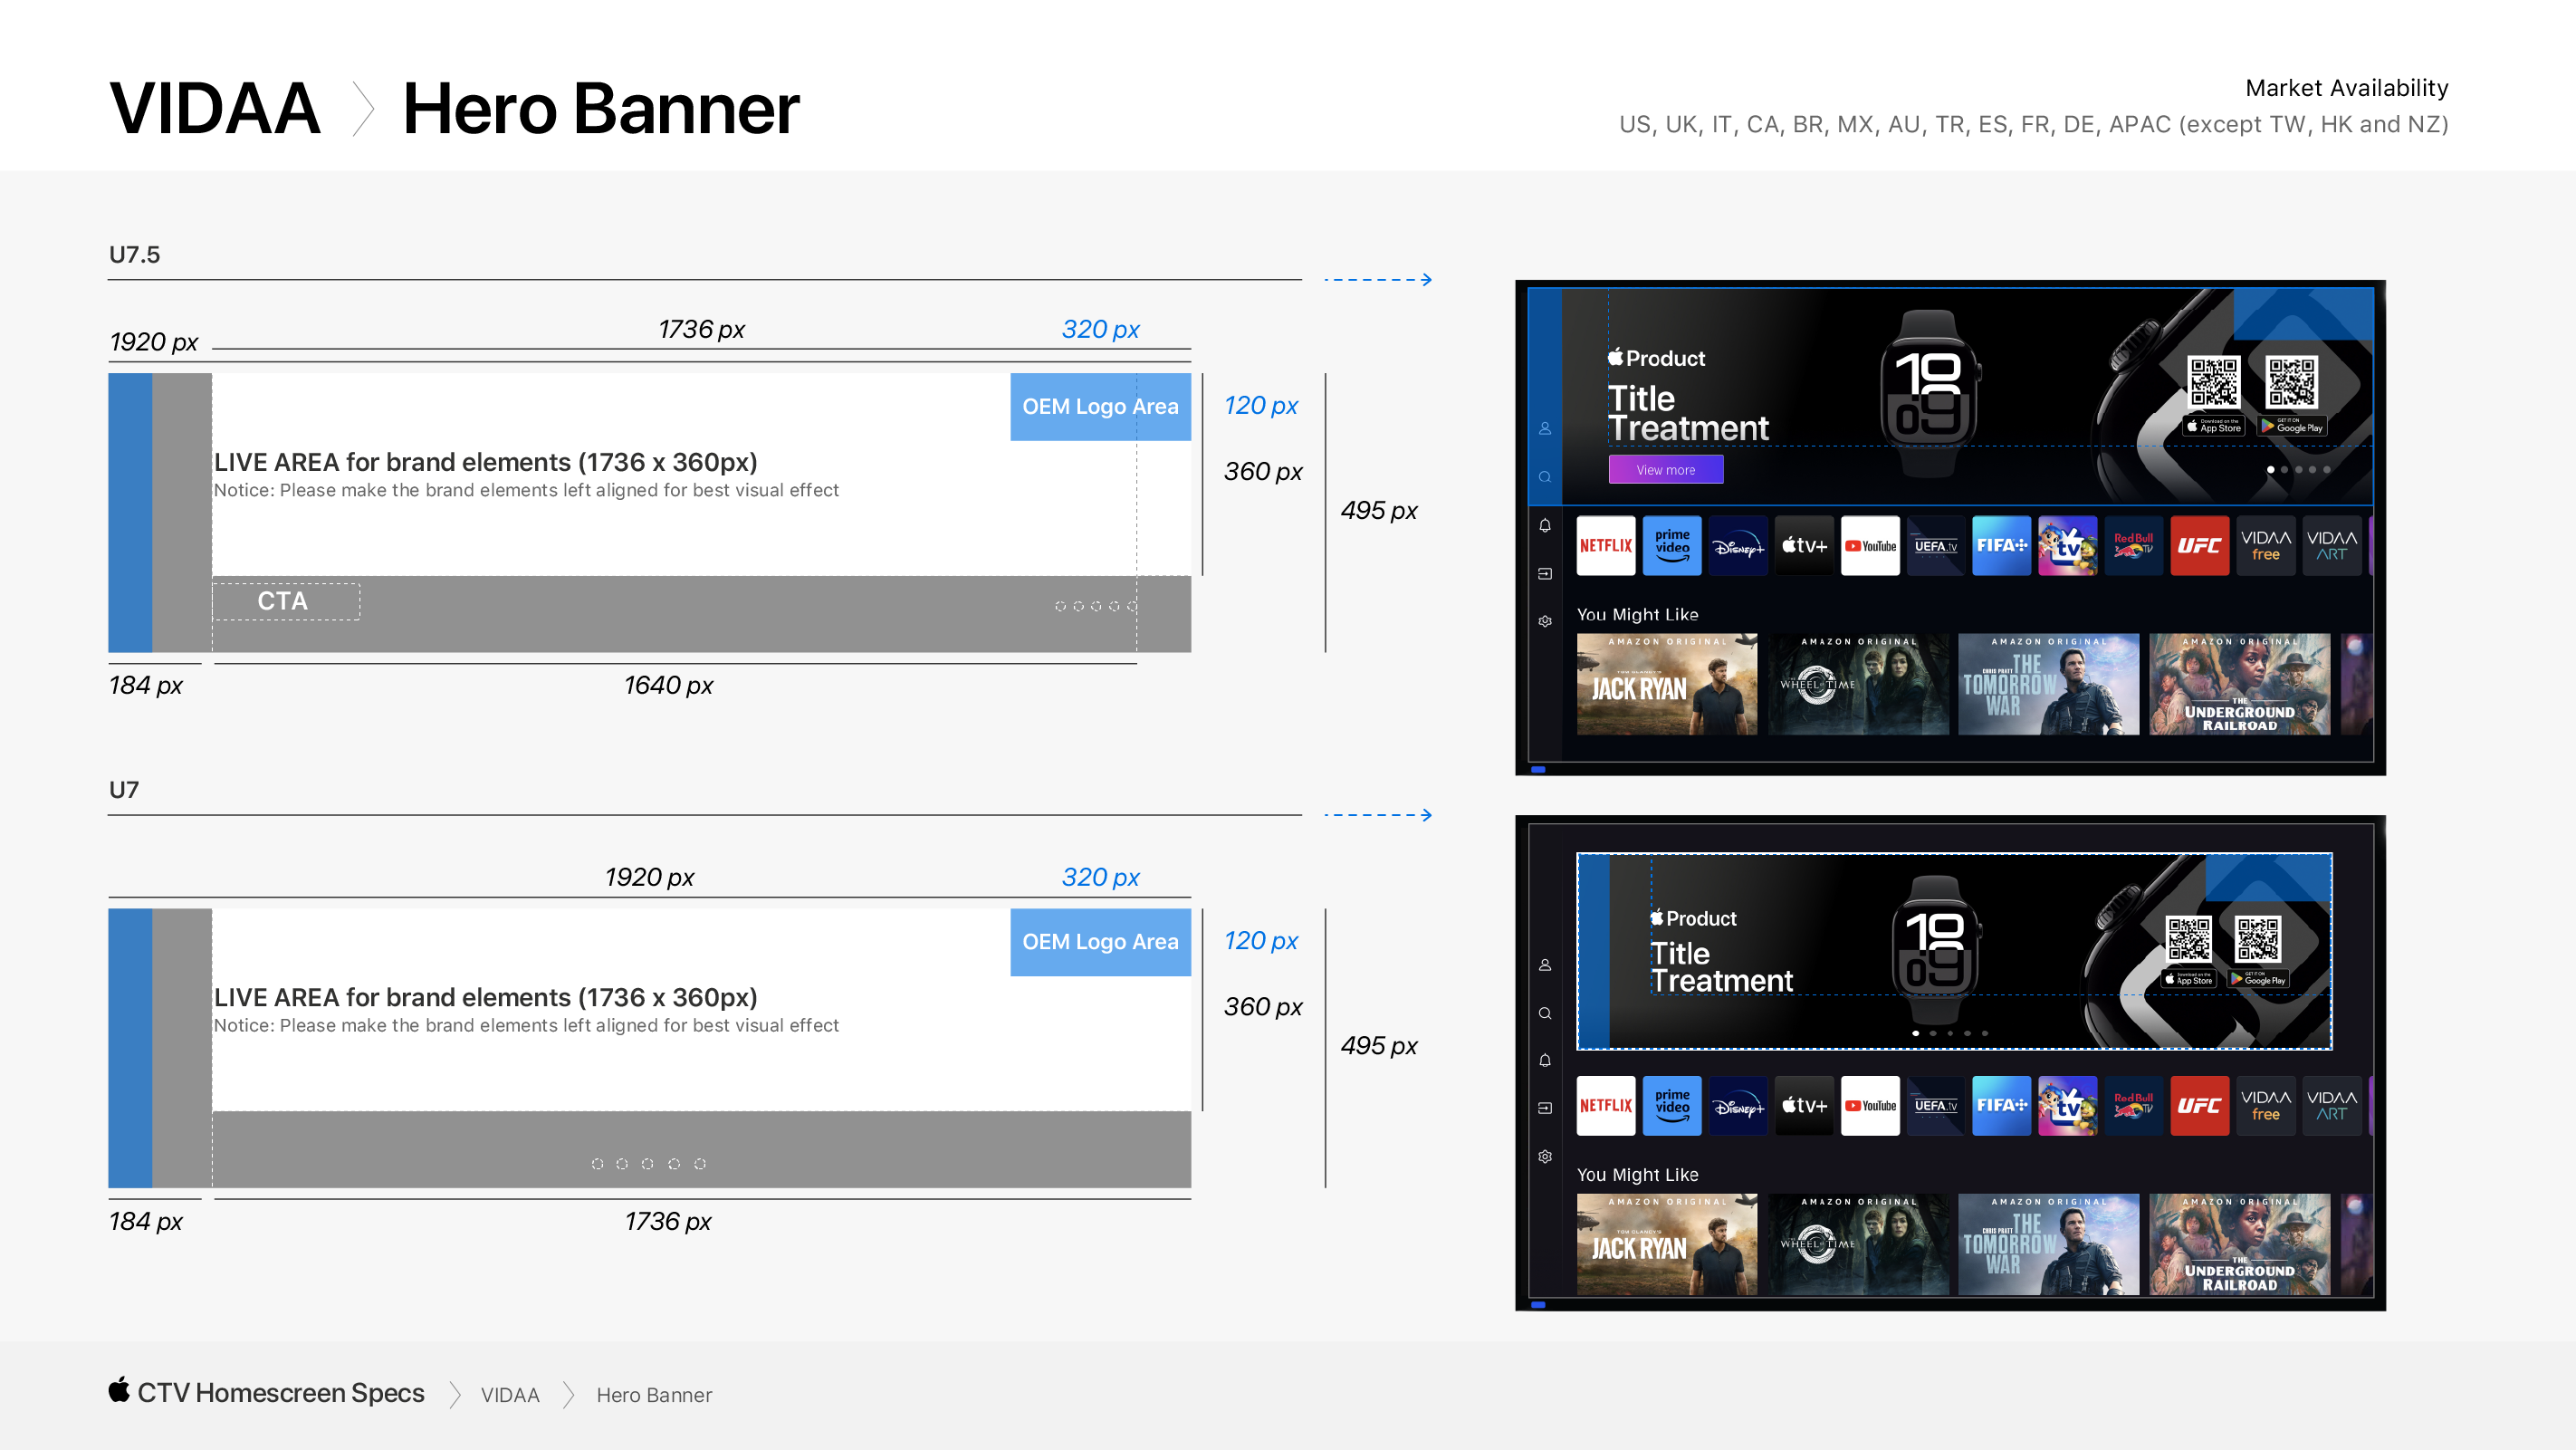Open the Jack Ryan thumbnail in the U7.5 mockup
The width and height of the screenshot is (2576, 1450).
coord(1666,684)
